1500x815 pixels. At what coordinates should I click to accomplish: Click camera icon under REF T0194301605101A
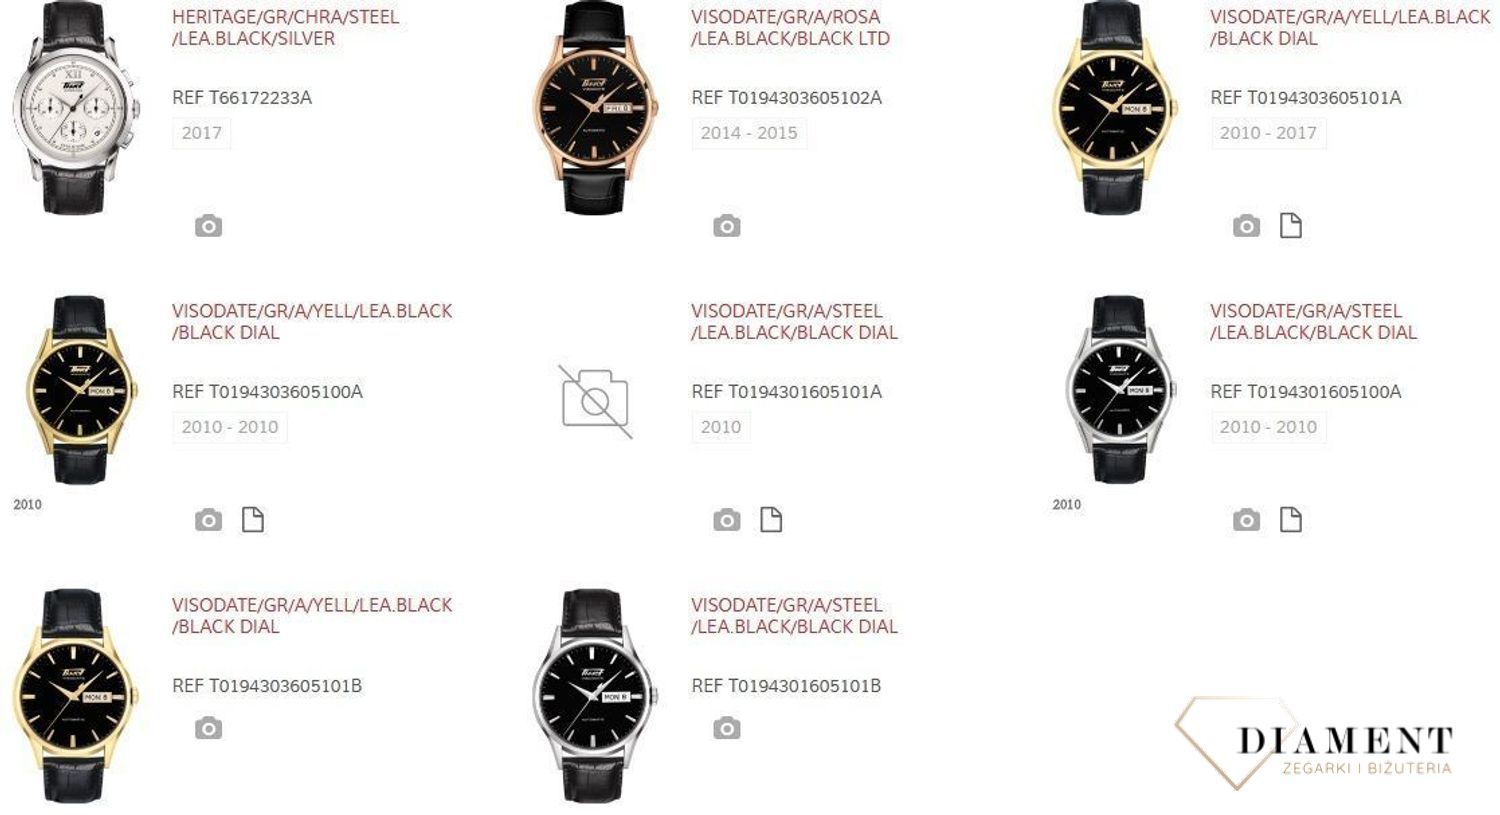pos(727,520)
